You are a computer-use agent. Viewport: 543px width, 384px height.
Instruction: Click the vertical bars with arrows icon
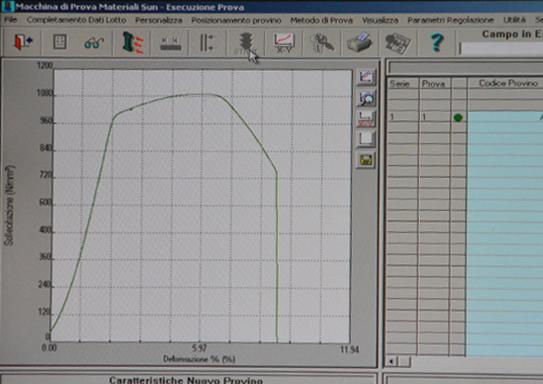point(207,43)
